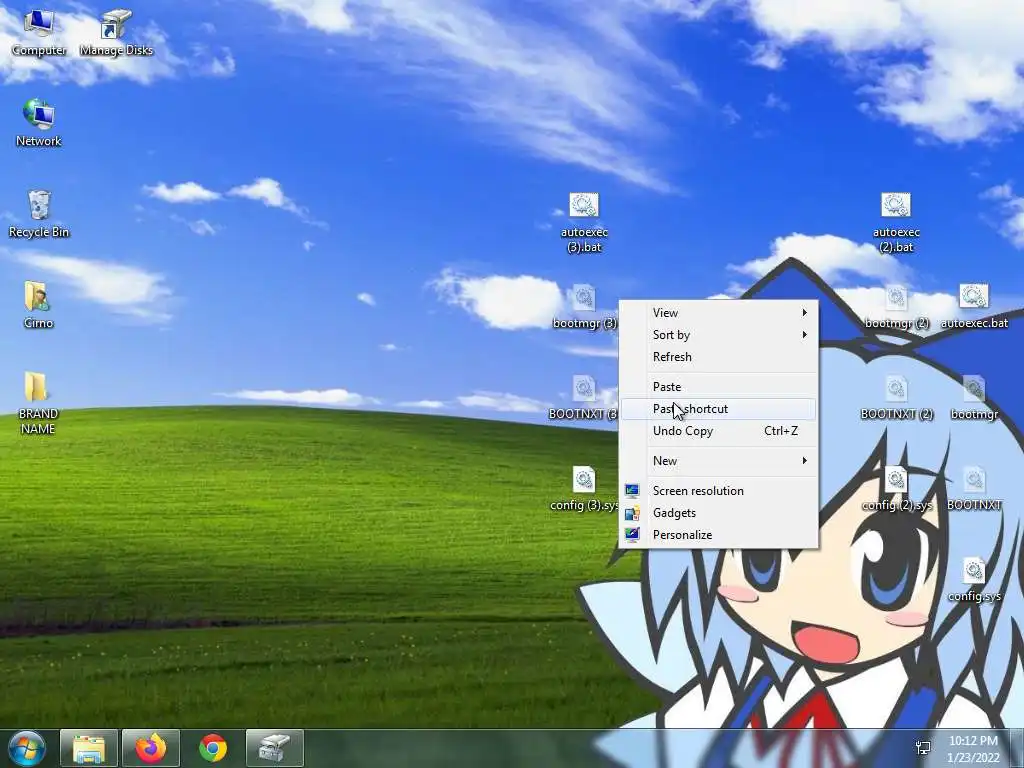Select the config (3).sys file icon
1024x768 pixels.
584,488
